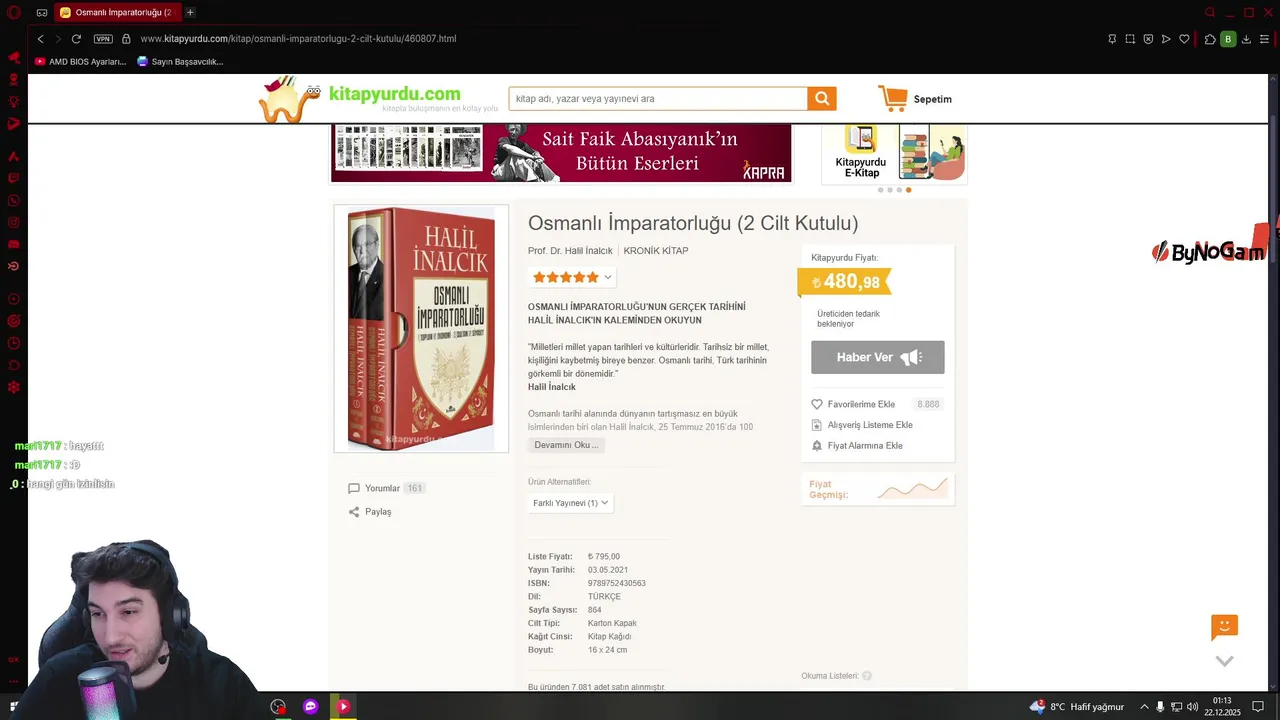Screen dimensions: 1280x720
Task: Open the AMD BIOS Ayarları bookmark
Action: coord(80,61)
